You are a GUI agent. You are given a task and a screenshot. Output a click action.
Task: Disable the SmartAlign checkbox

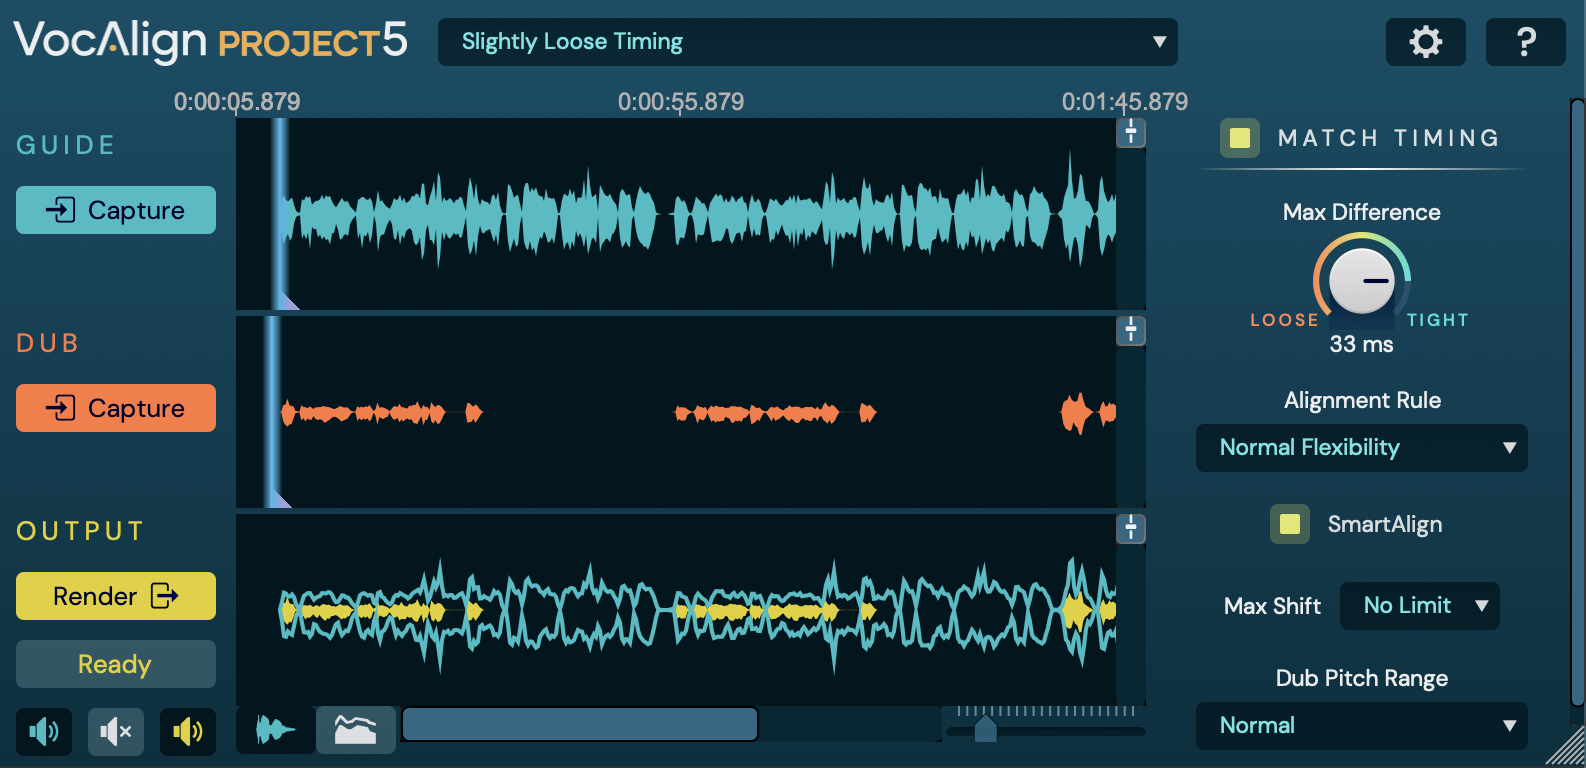[1290, 524]
